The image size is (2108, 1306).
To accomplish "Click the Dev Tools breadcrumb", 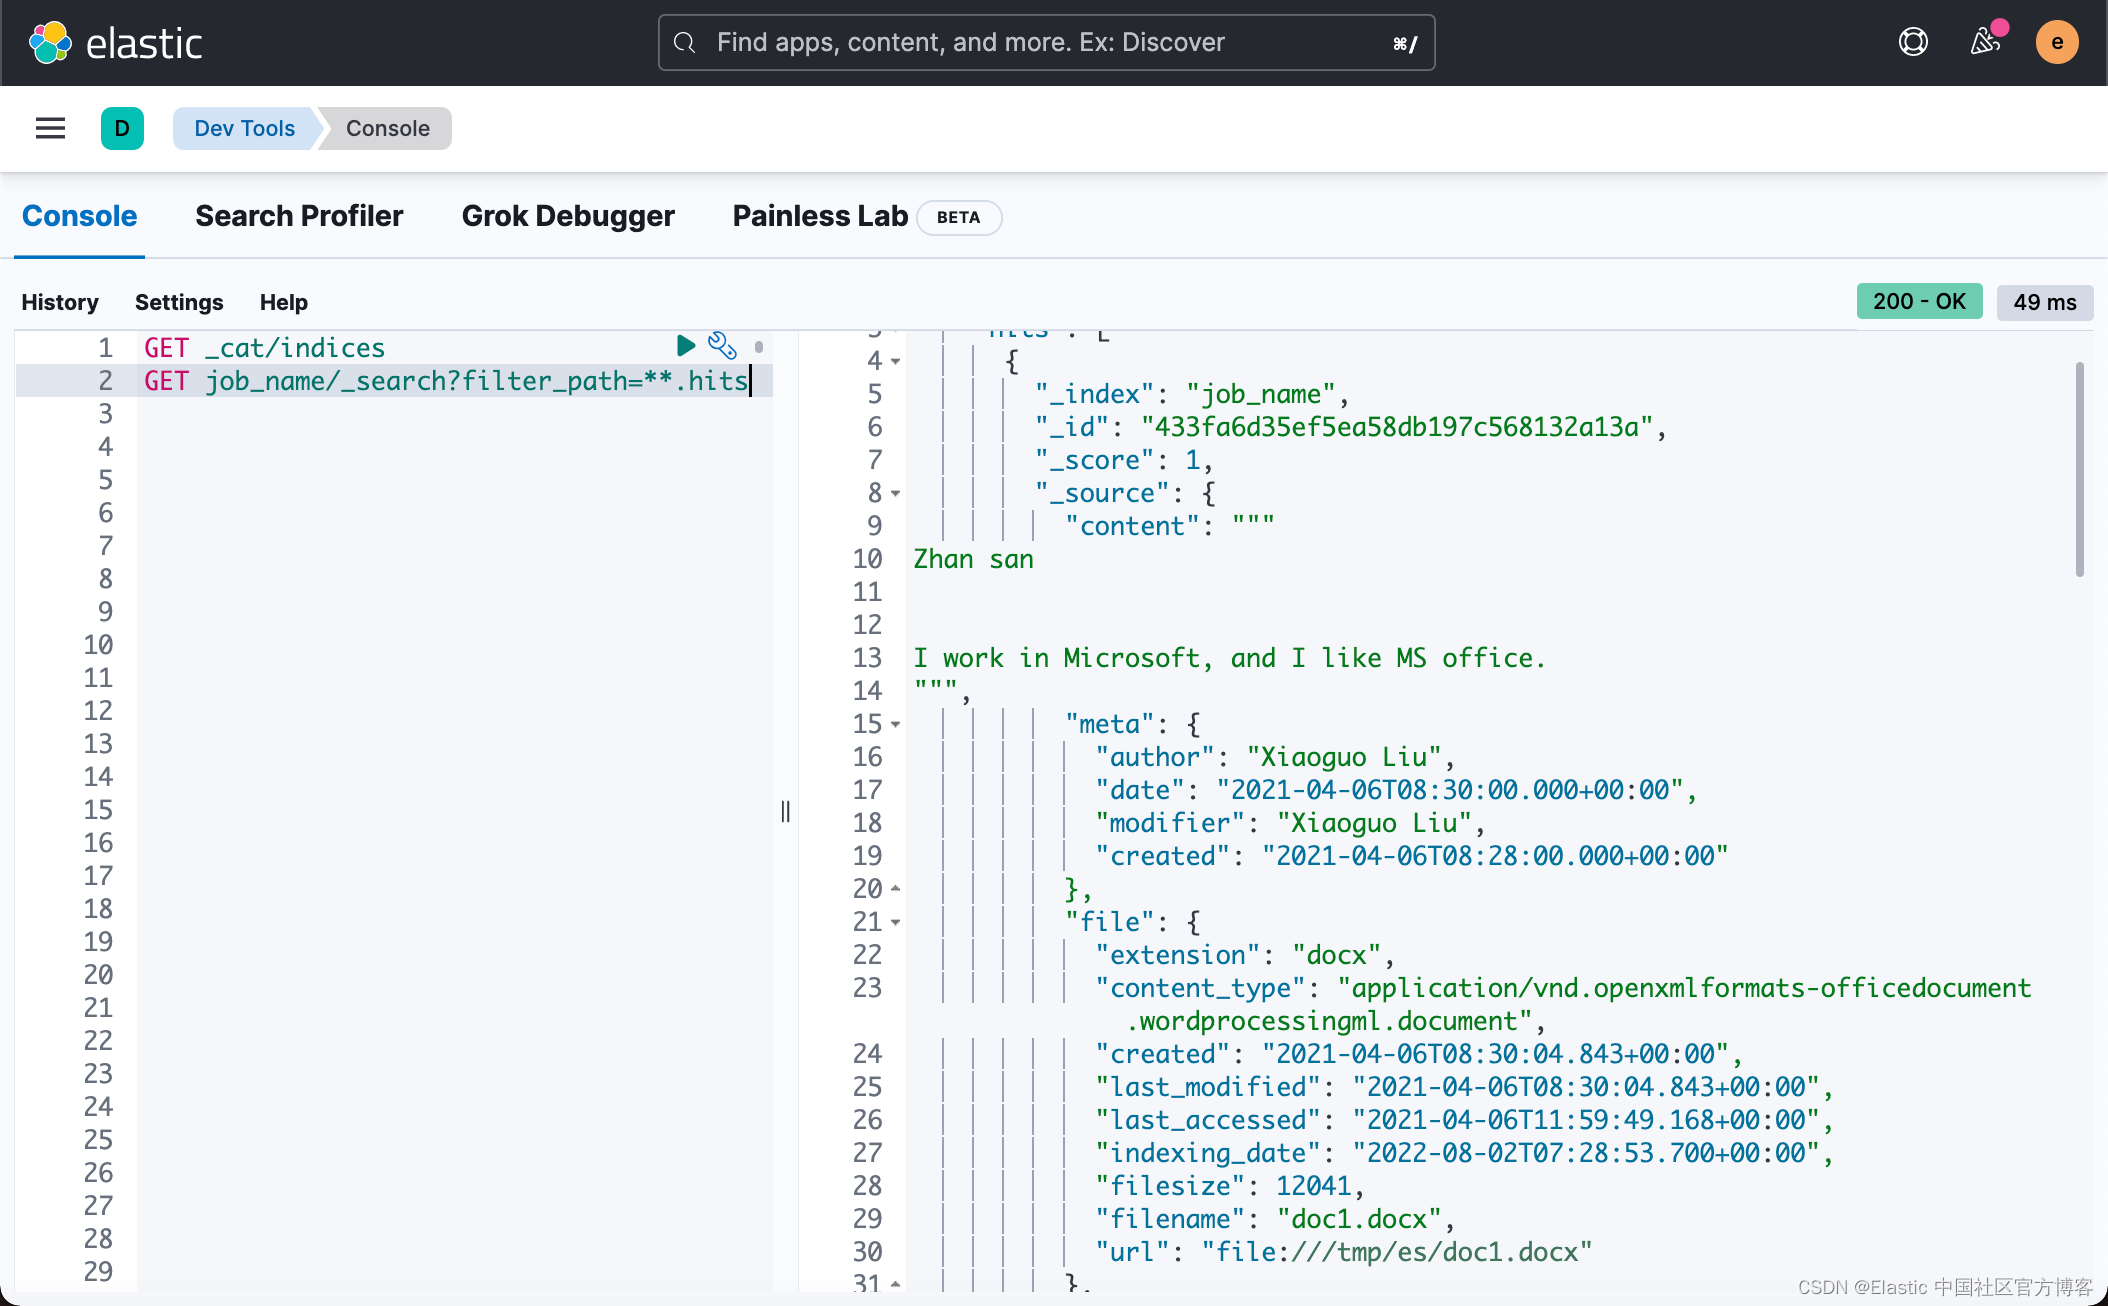I will click(x=244, y=128).
